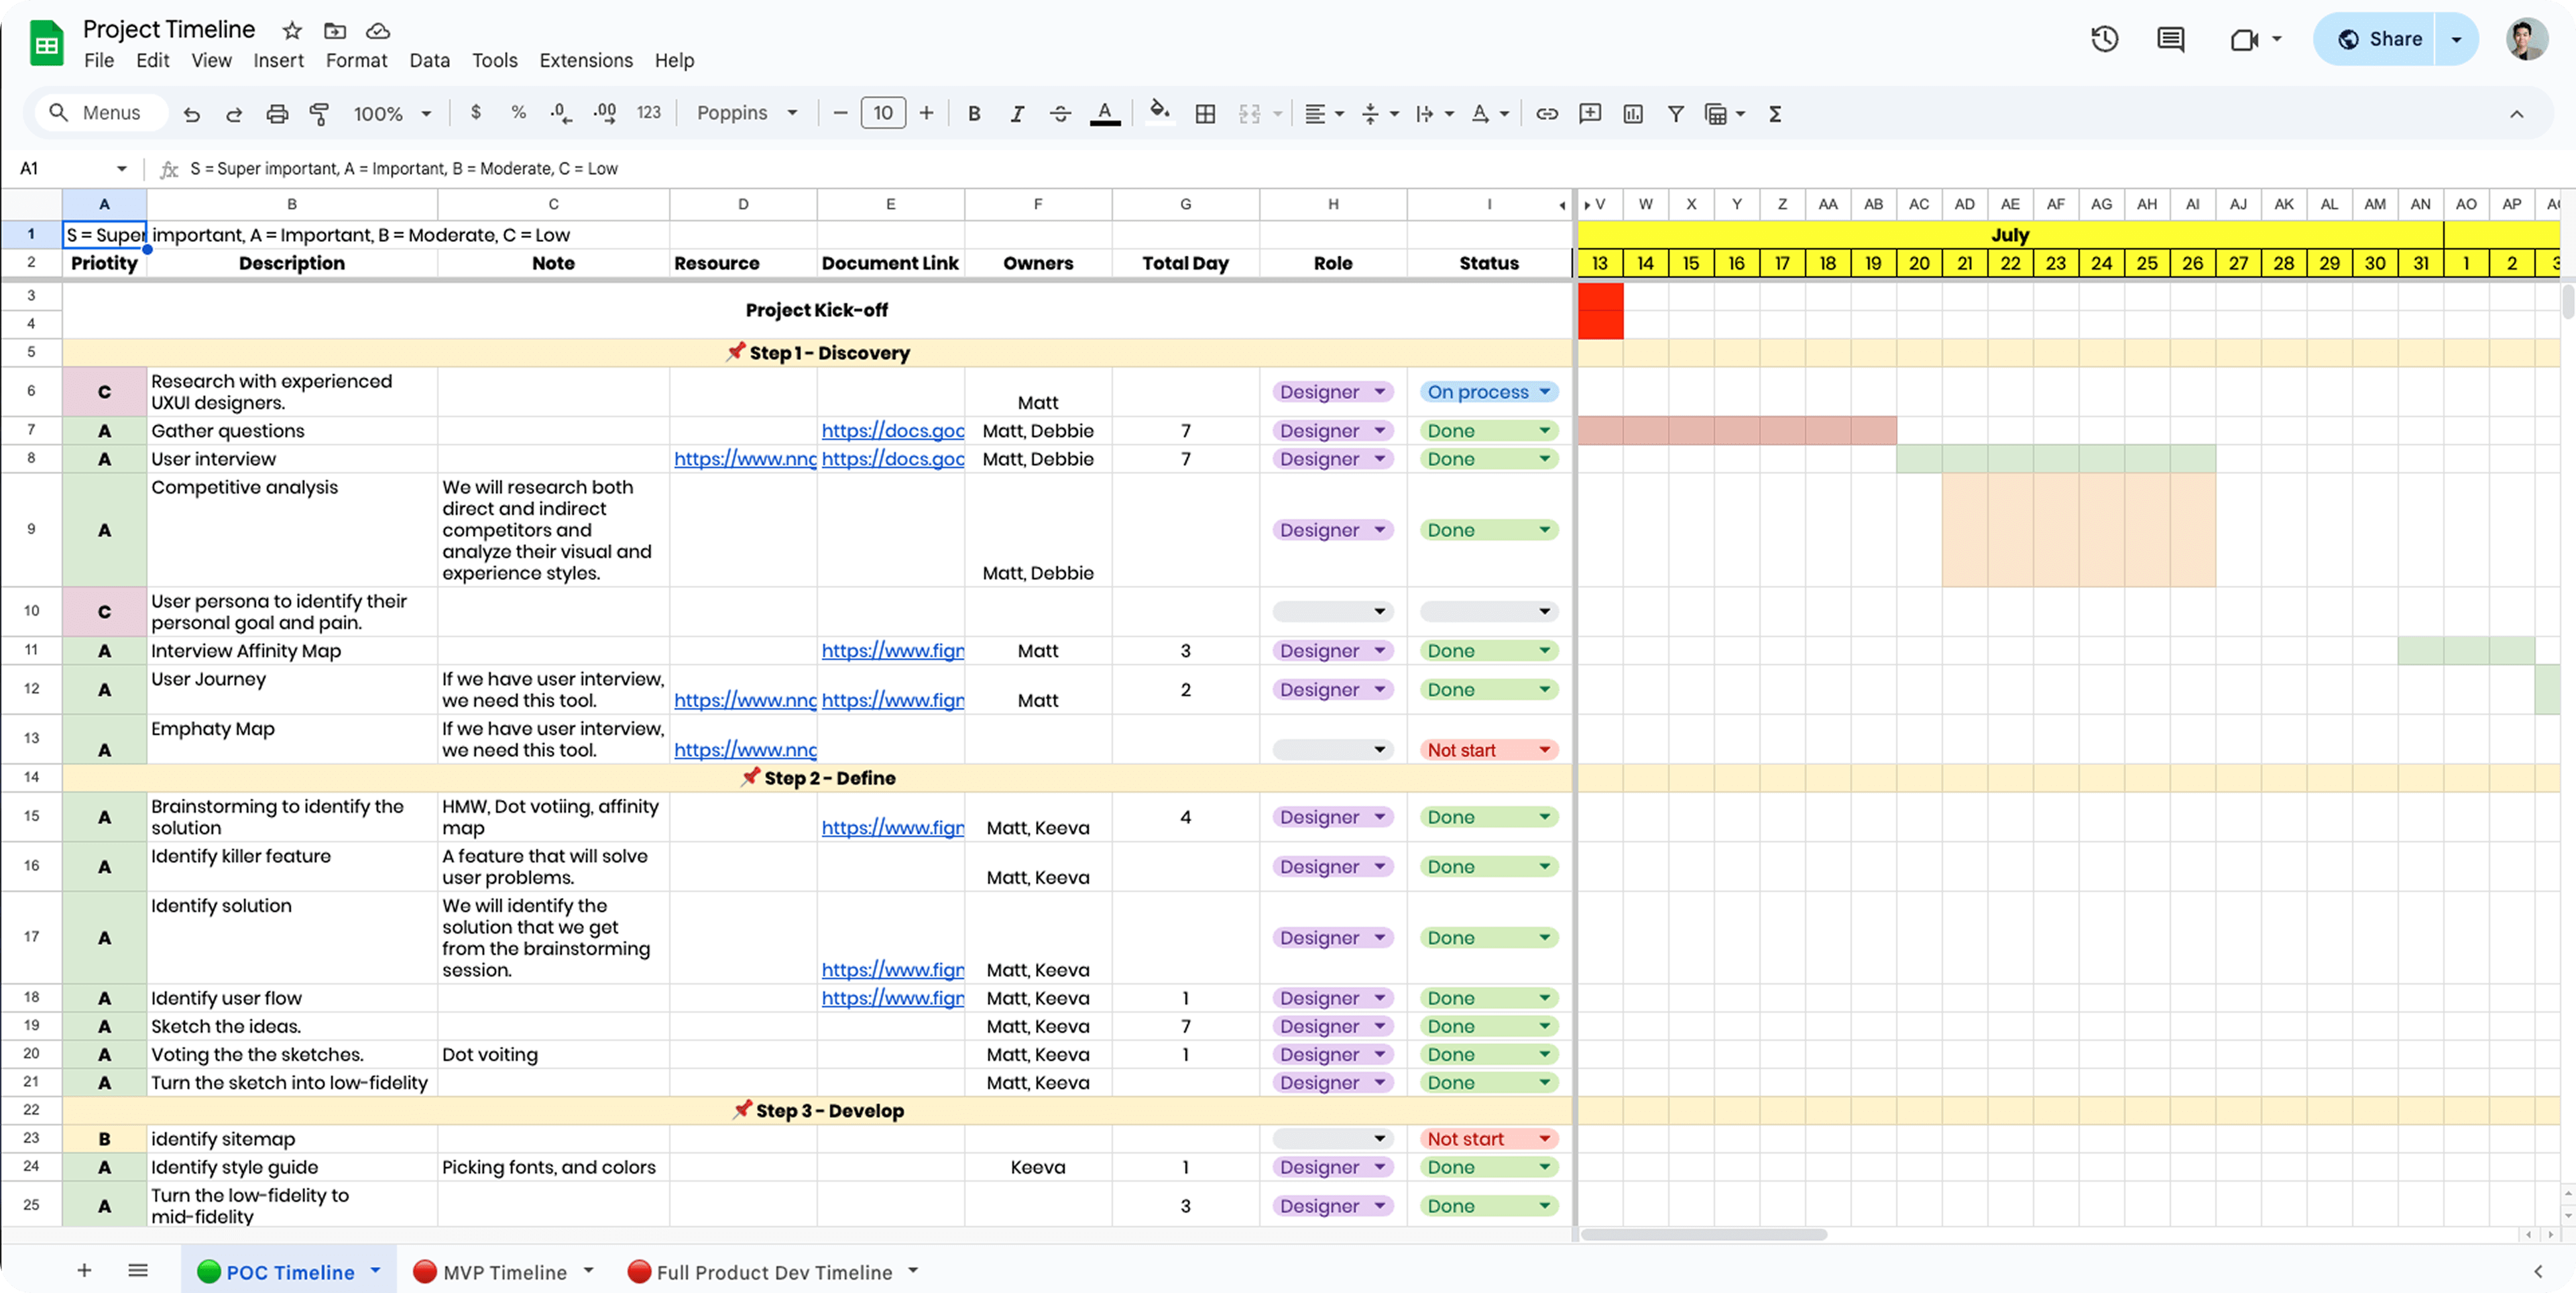2576x1293 pixels.
Task: Toggle italic formatting
Action: (1017, 114)
